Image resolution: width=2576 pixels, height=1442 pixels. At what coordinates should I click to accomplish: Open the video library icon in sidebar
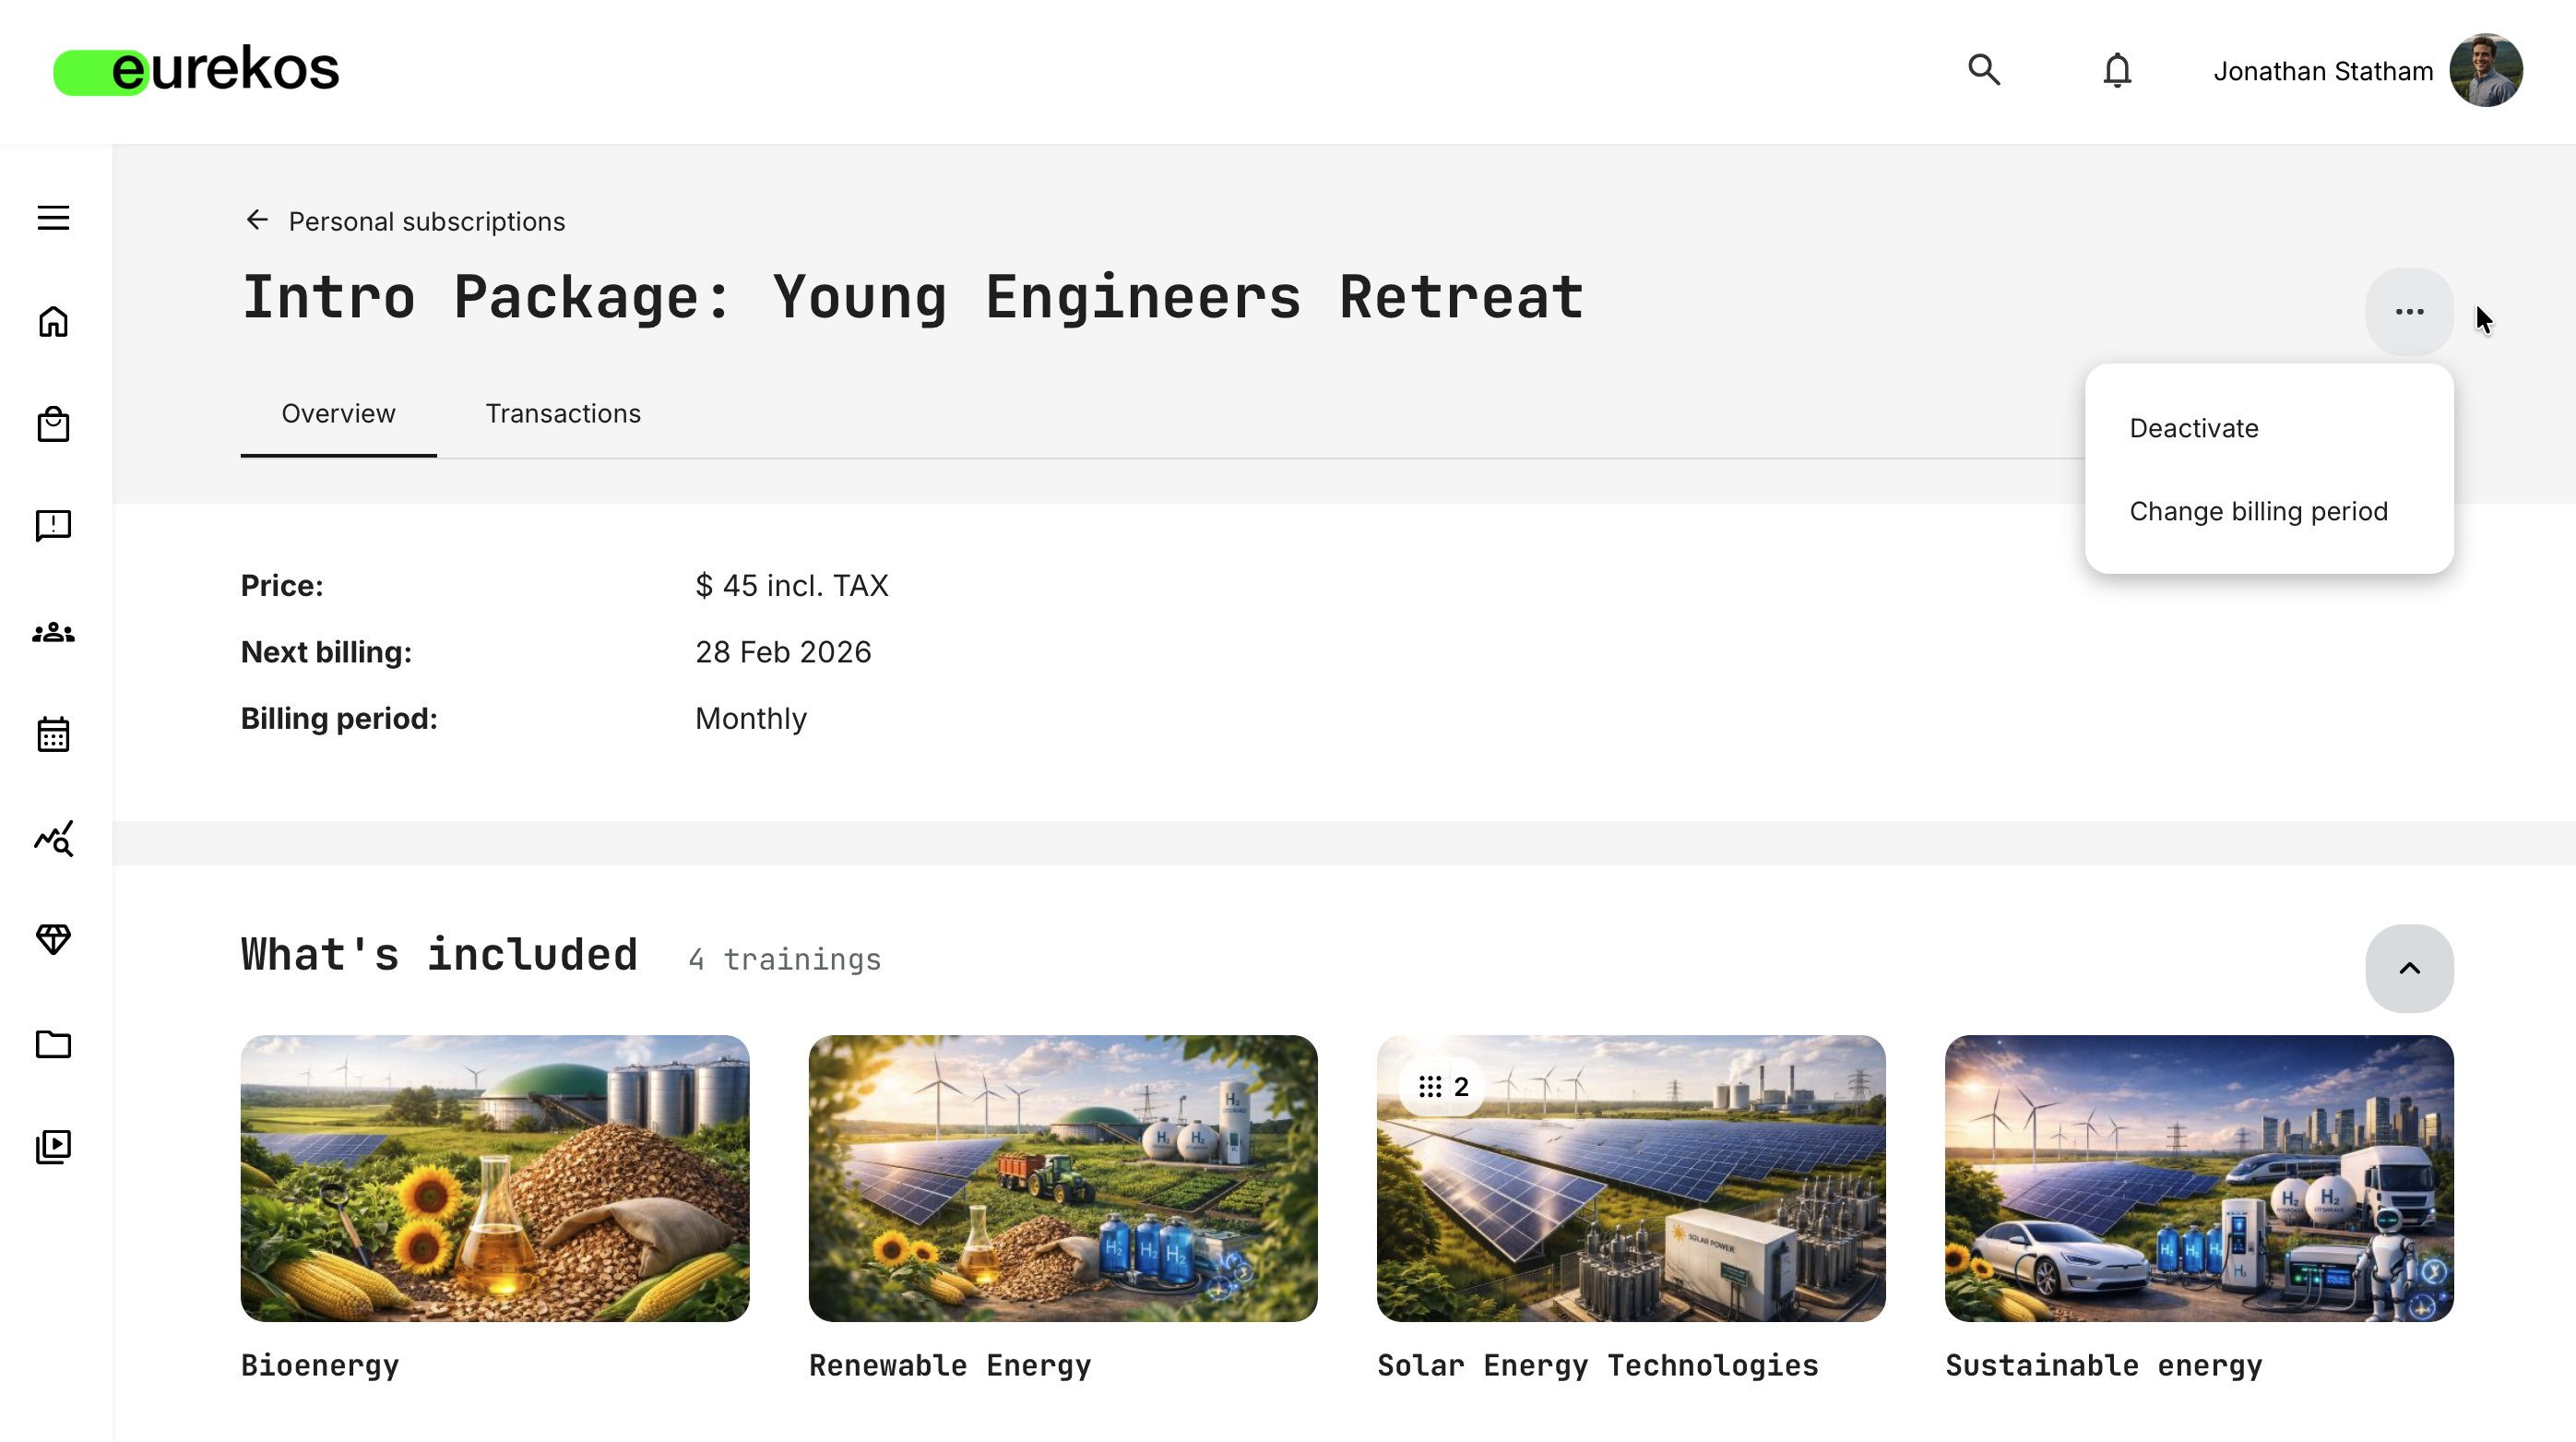coord(52,1145)
